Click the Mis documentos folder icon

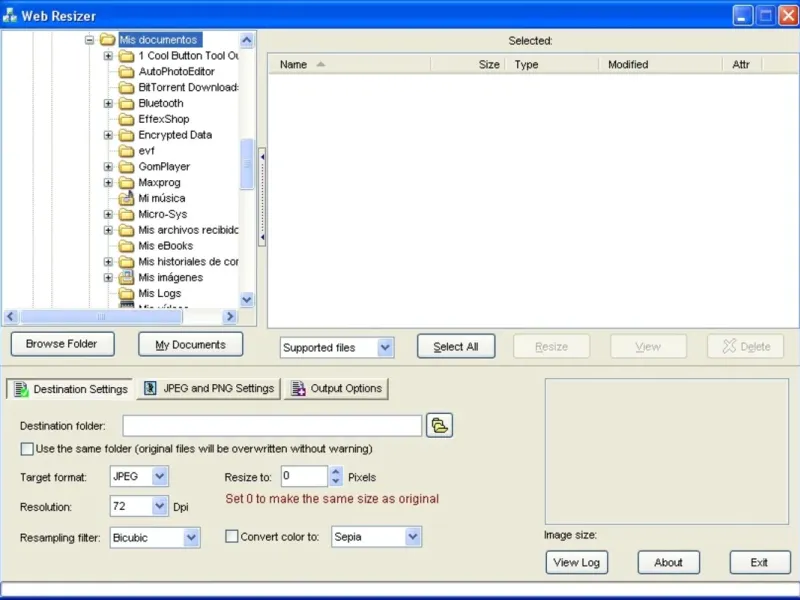(107, 39)
